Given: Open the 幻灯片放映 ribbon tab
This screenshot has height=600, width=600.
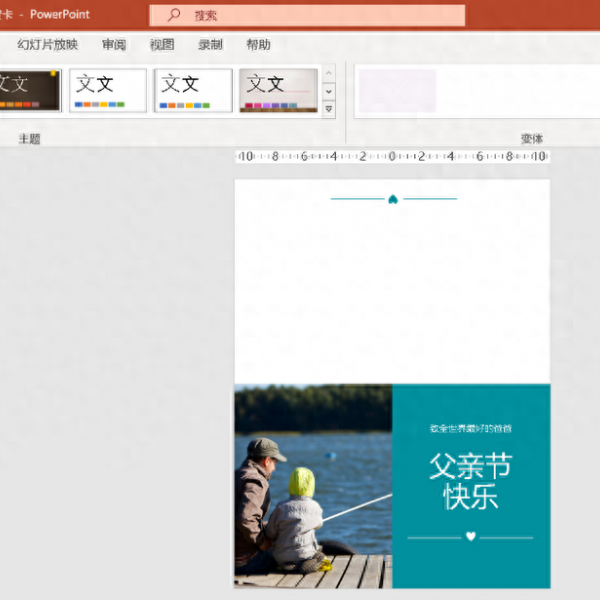Looking at the screenshot, I should 47,45.
